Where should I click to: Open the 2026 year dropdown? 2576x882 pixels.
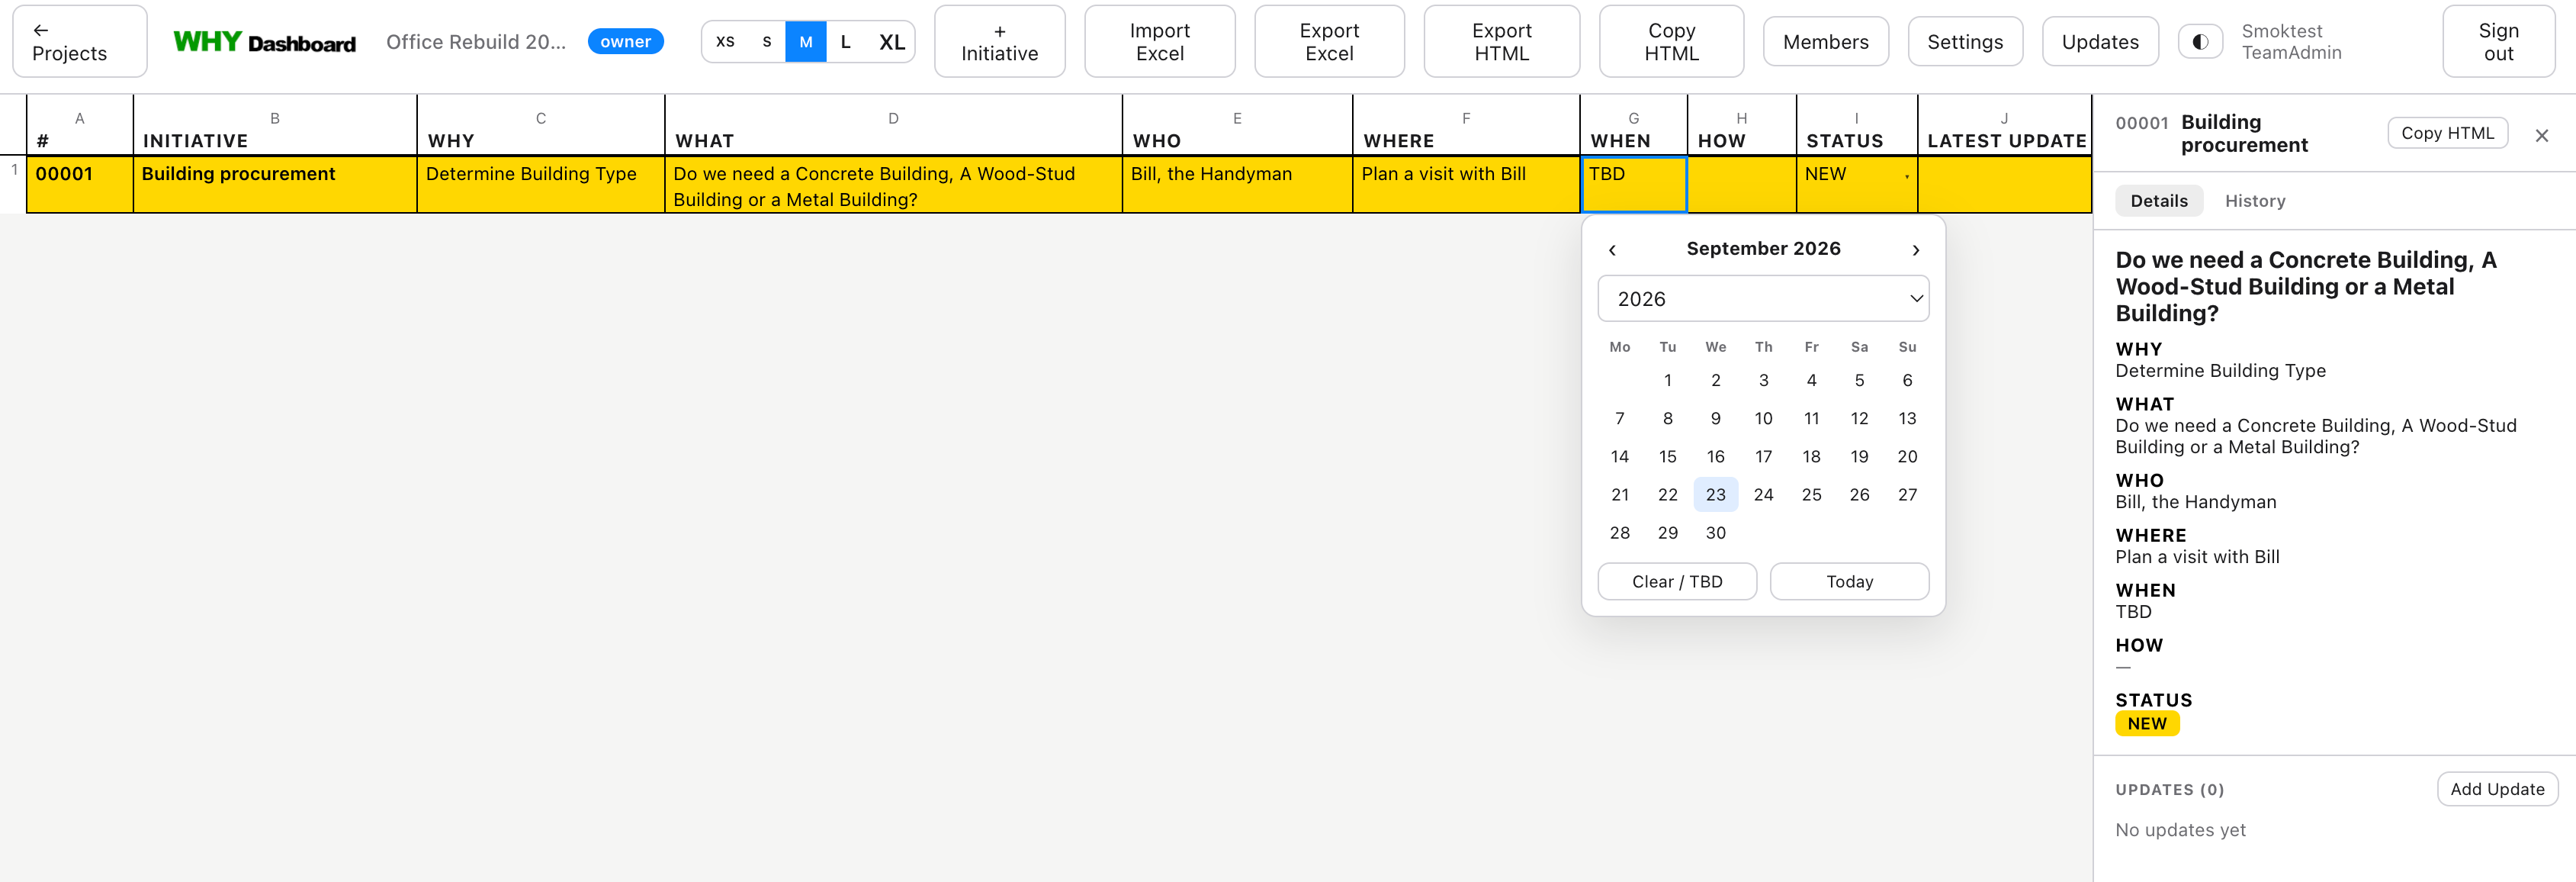pos(1763,299)
